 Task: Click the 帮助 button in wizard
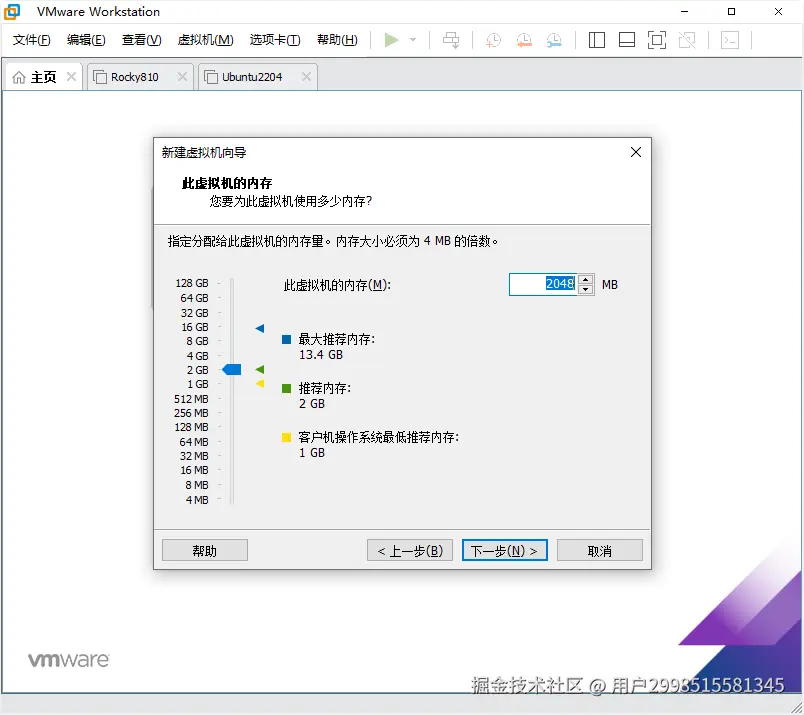pos(205,550)
